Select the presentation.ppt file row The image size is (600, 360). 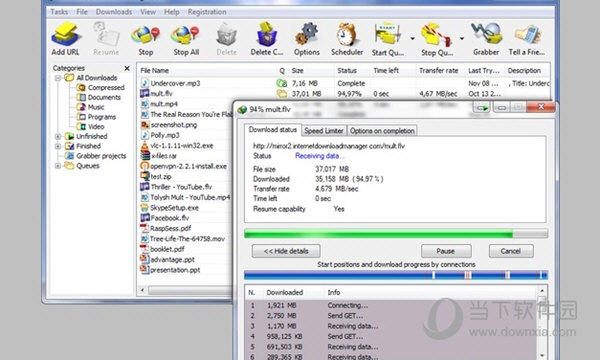pyautogui.click(x=185, y=270)
